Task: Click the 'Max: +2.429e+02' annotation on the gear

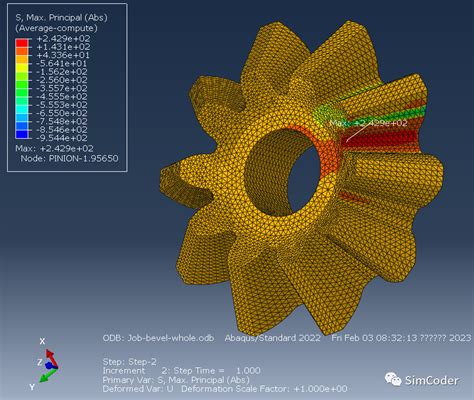Action: [368, 123]
